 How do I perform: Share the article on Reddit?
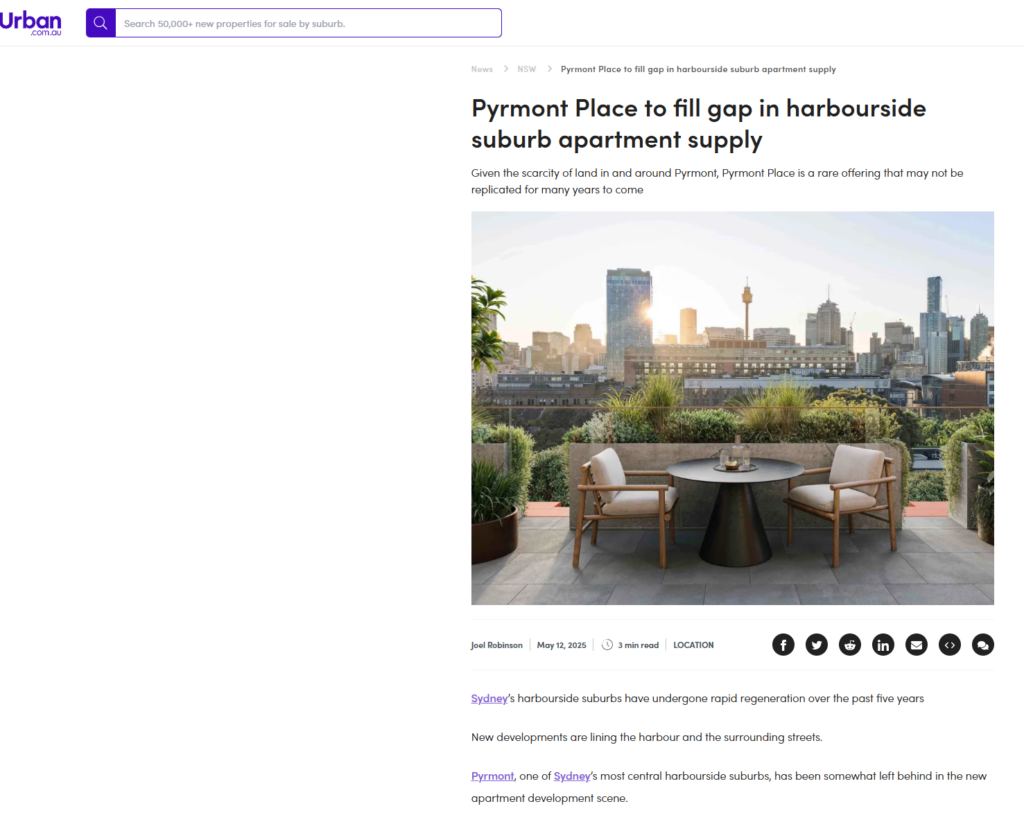click(850, 645)
